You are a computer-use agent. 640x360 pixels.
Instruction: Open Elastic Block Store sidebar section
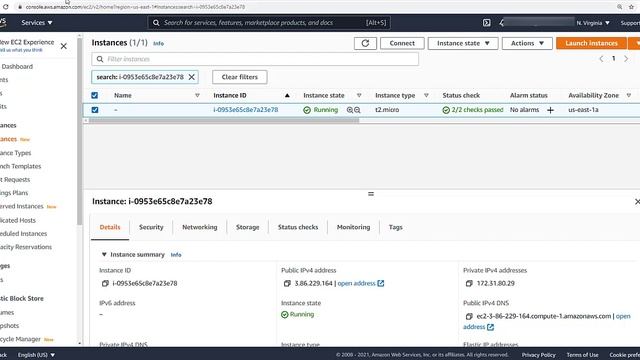tap(22, 298)
